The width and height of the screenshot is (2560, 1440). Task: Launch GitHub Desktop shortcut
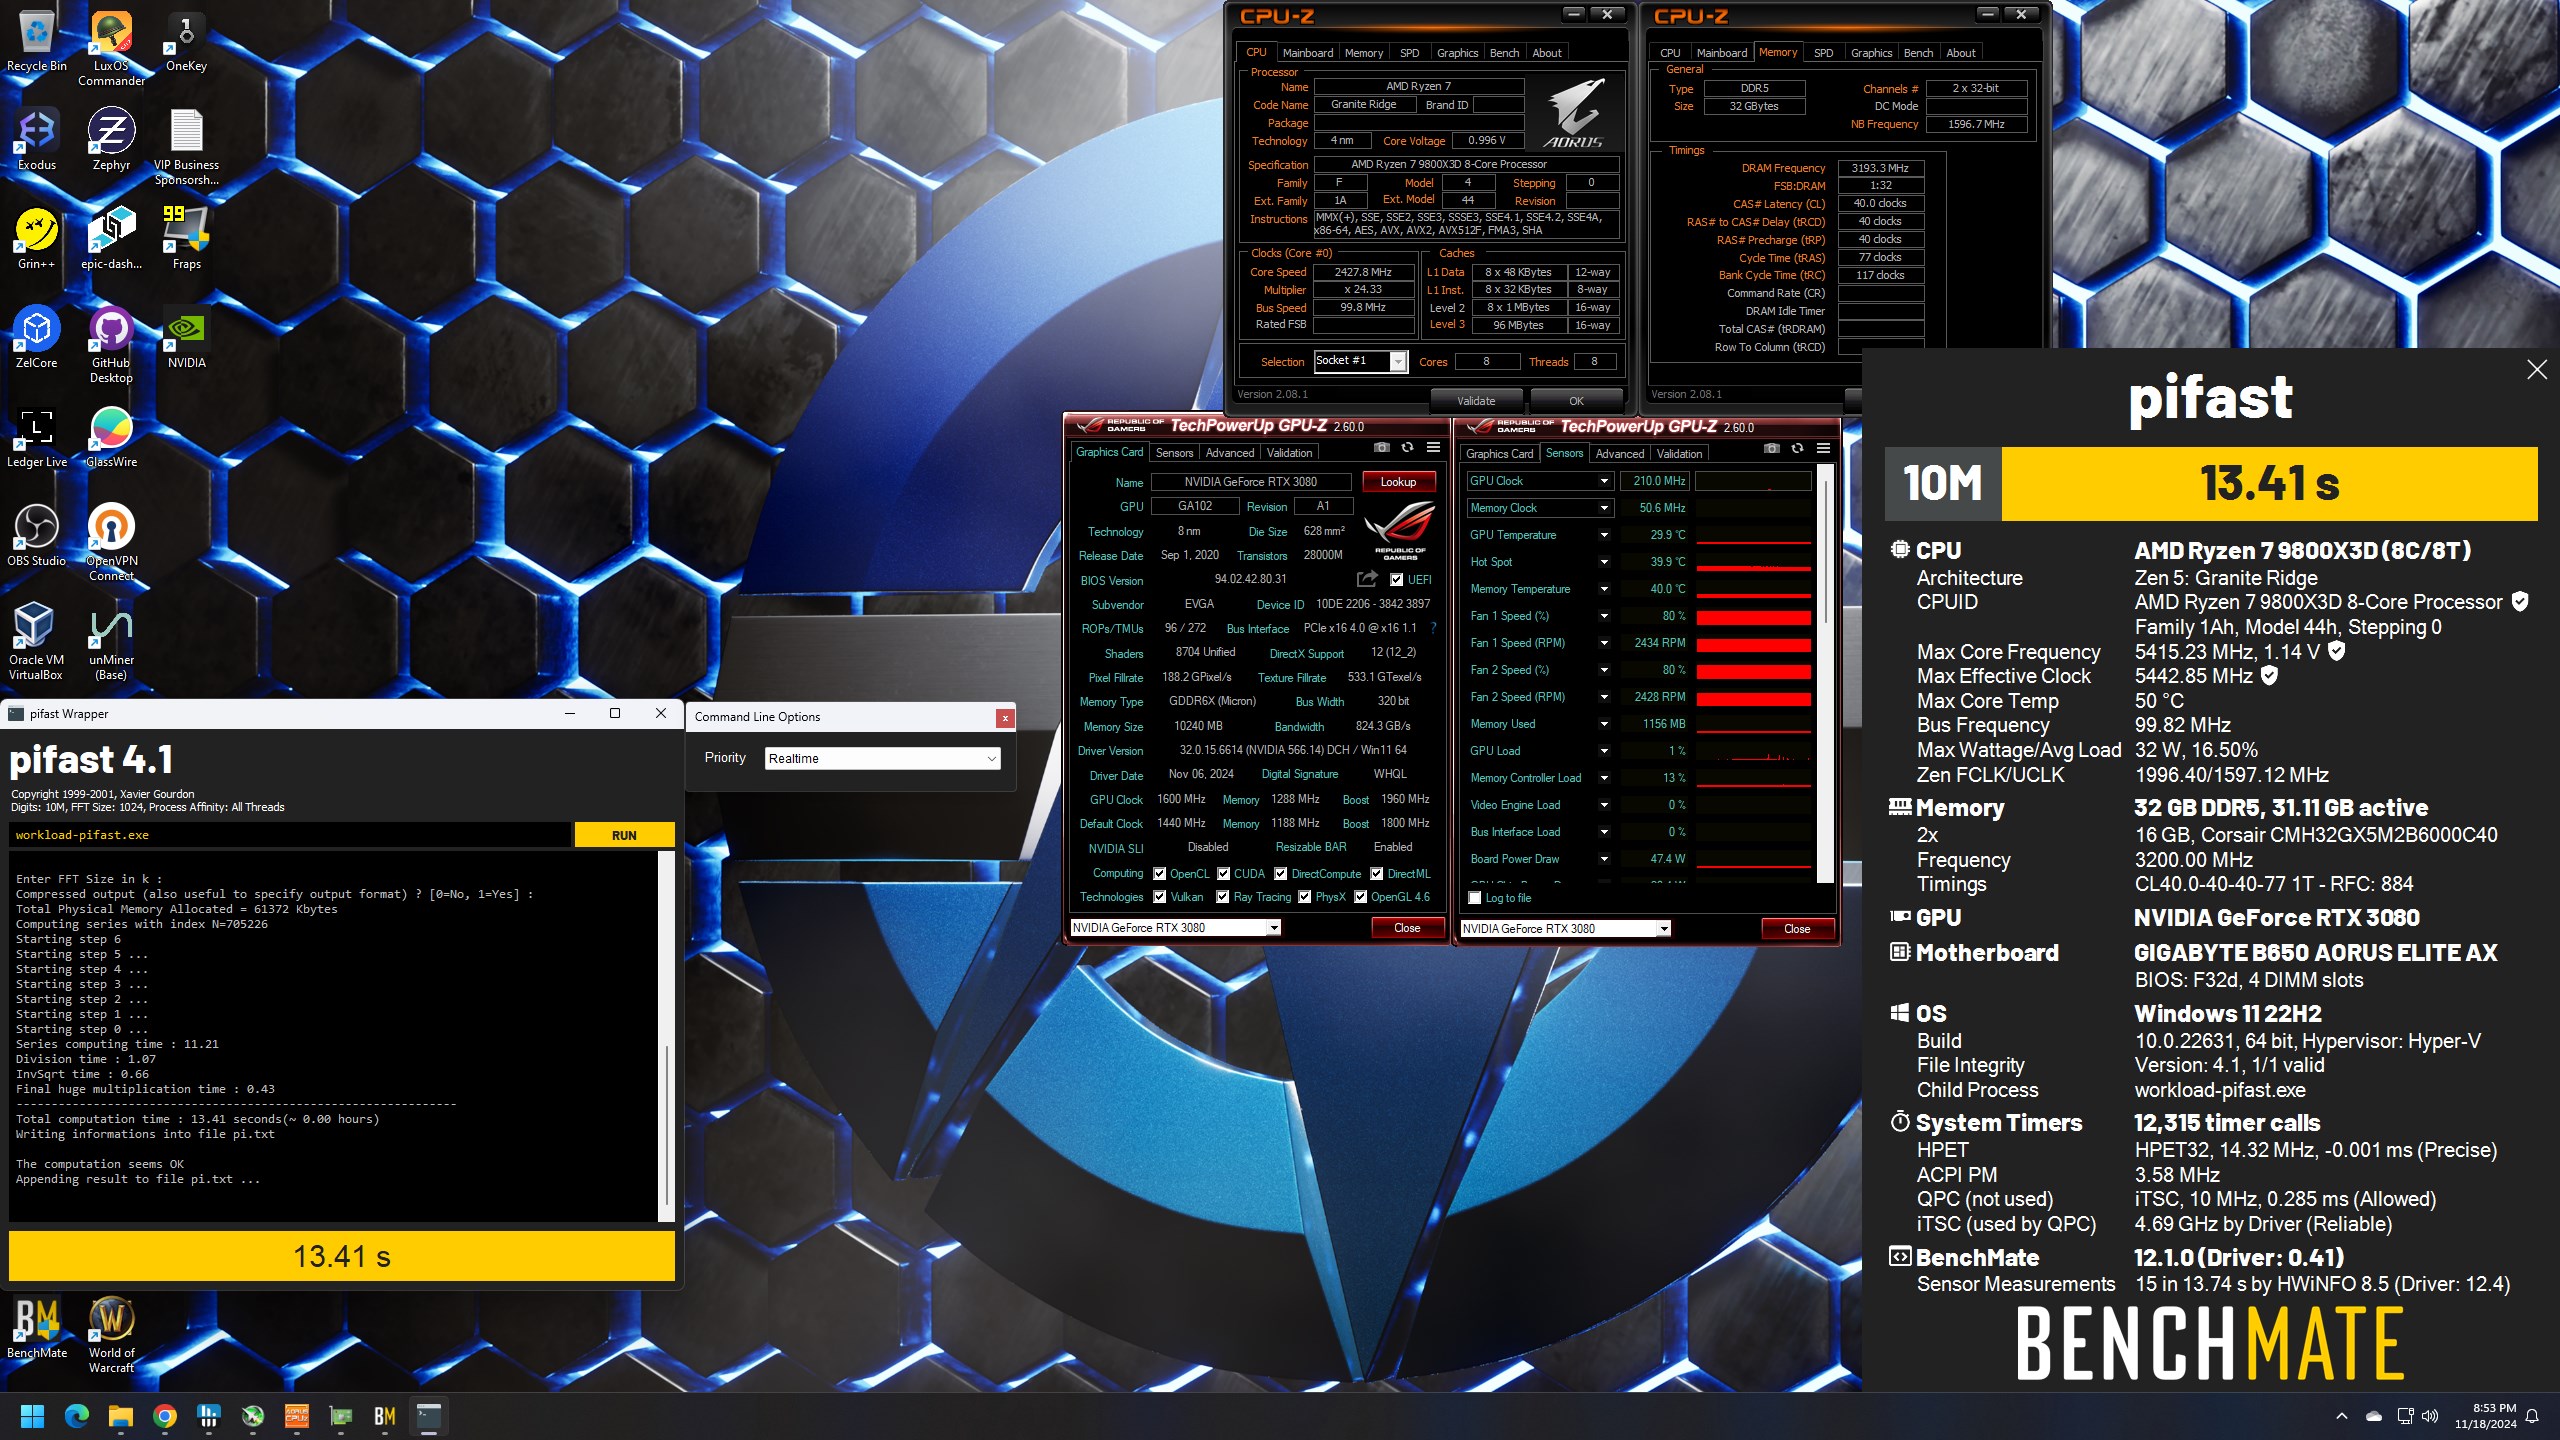[111, 346]
